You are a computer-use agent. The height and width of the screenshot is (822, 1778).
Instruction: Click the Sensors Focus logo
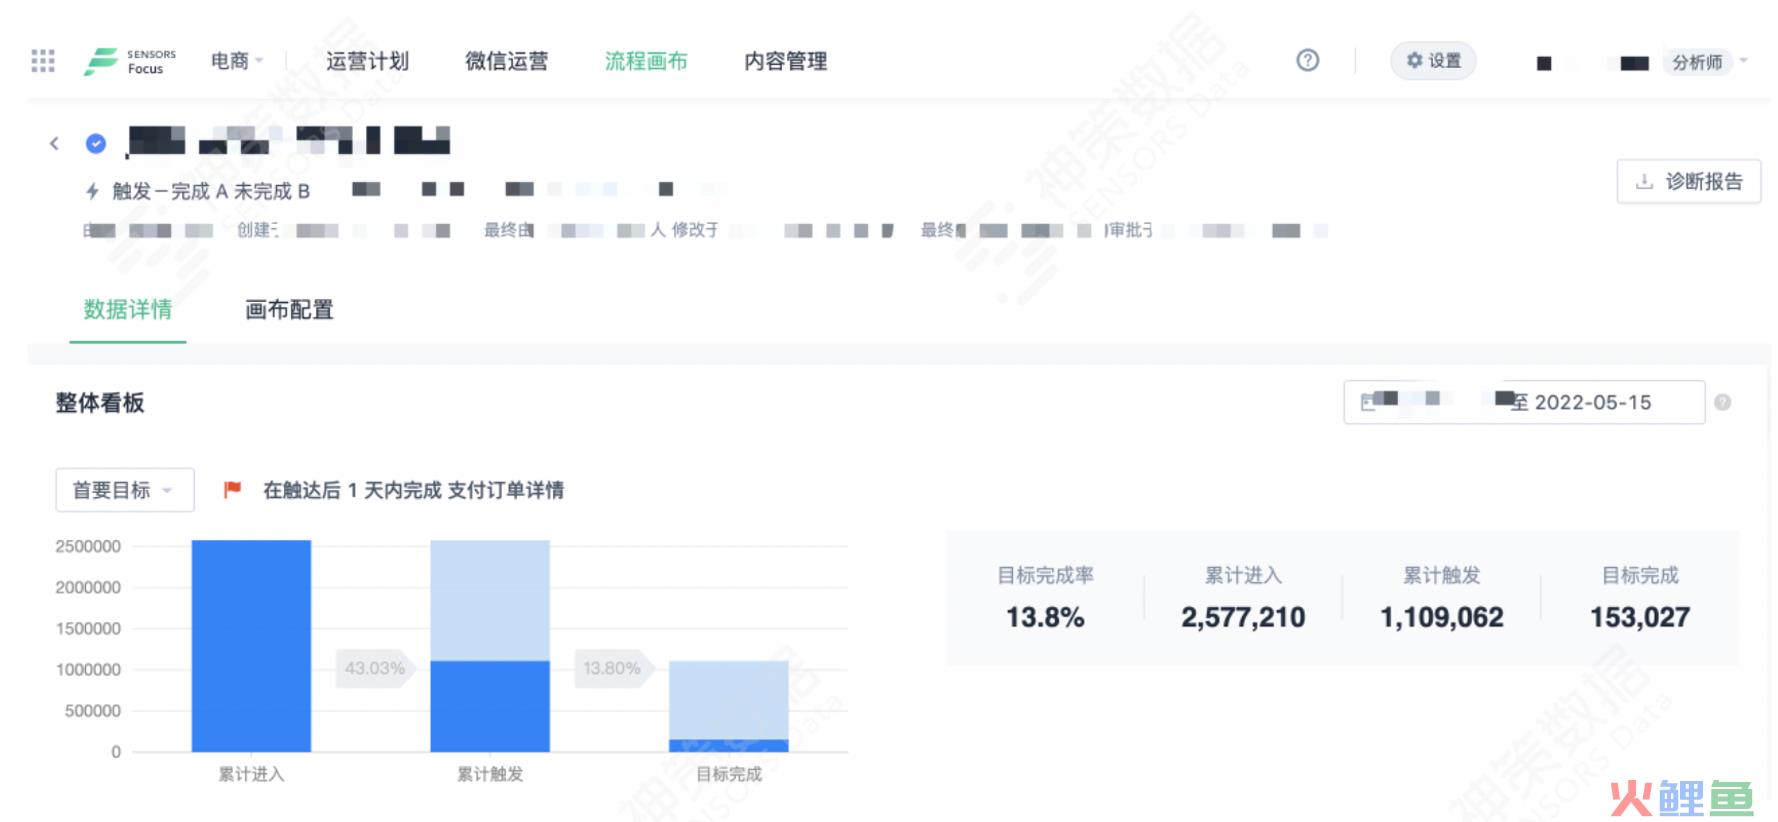130,61
